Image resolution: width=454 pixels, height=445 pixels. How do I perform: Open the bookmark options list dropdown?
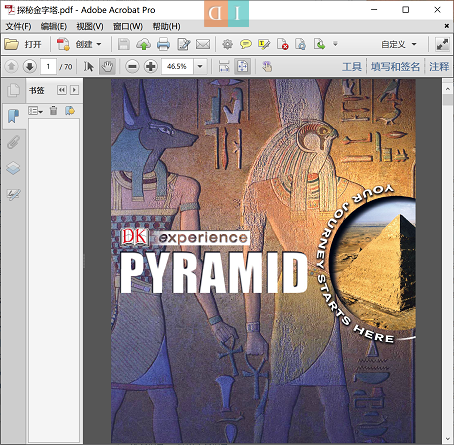pyautogui.click(x=35, y=111)
